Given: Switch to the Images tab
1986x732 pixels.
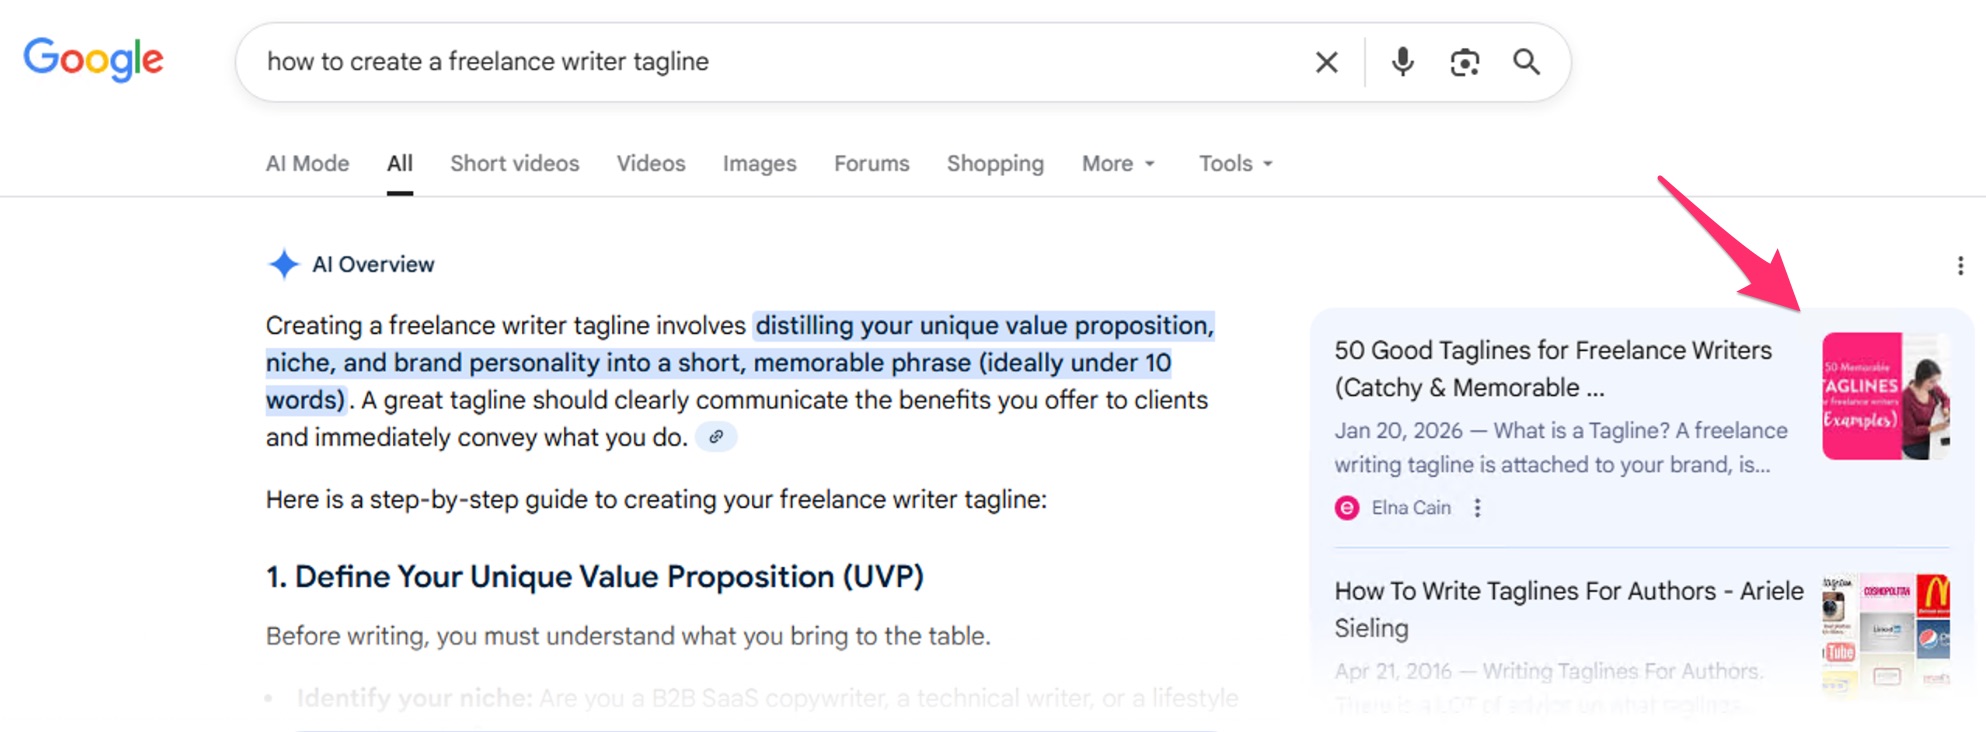Looking at the screenshot, I should (x=759, y=163).
